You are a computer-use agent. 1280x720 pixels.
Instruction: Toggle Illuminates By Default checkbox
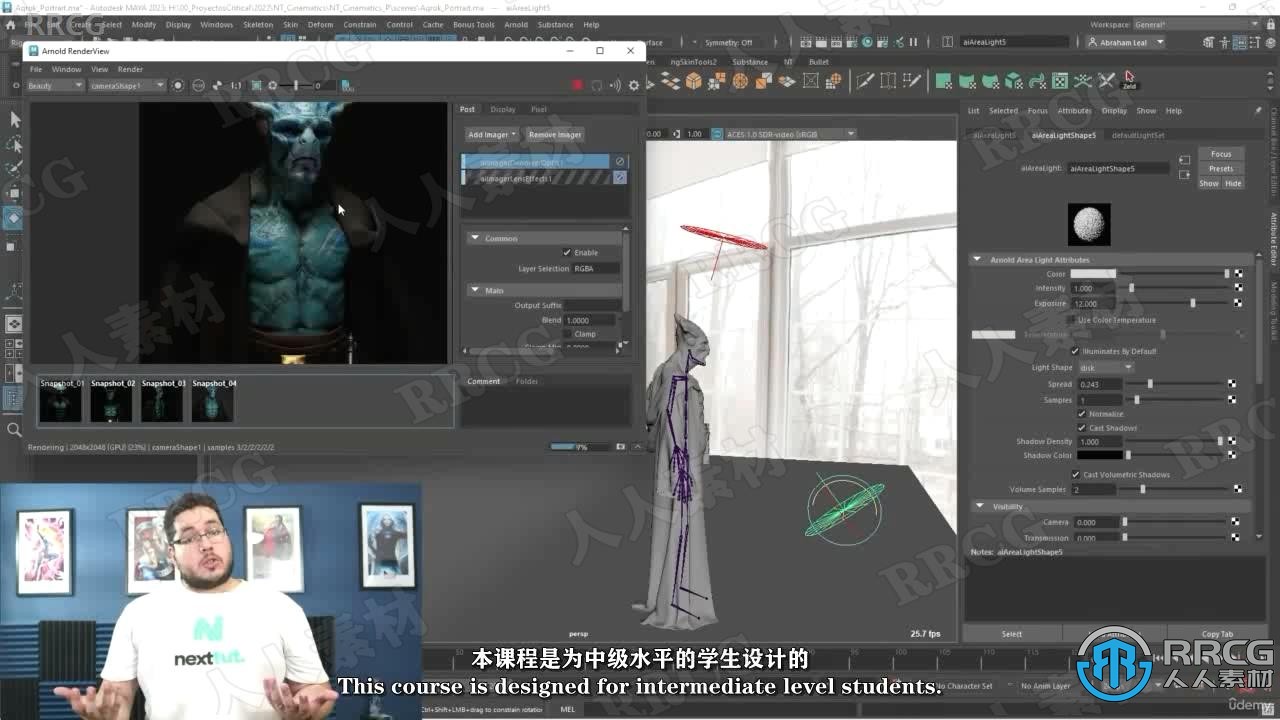pos(1075,351)
